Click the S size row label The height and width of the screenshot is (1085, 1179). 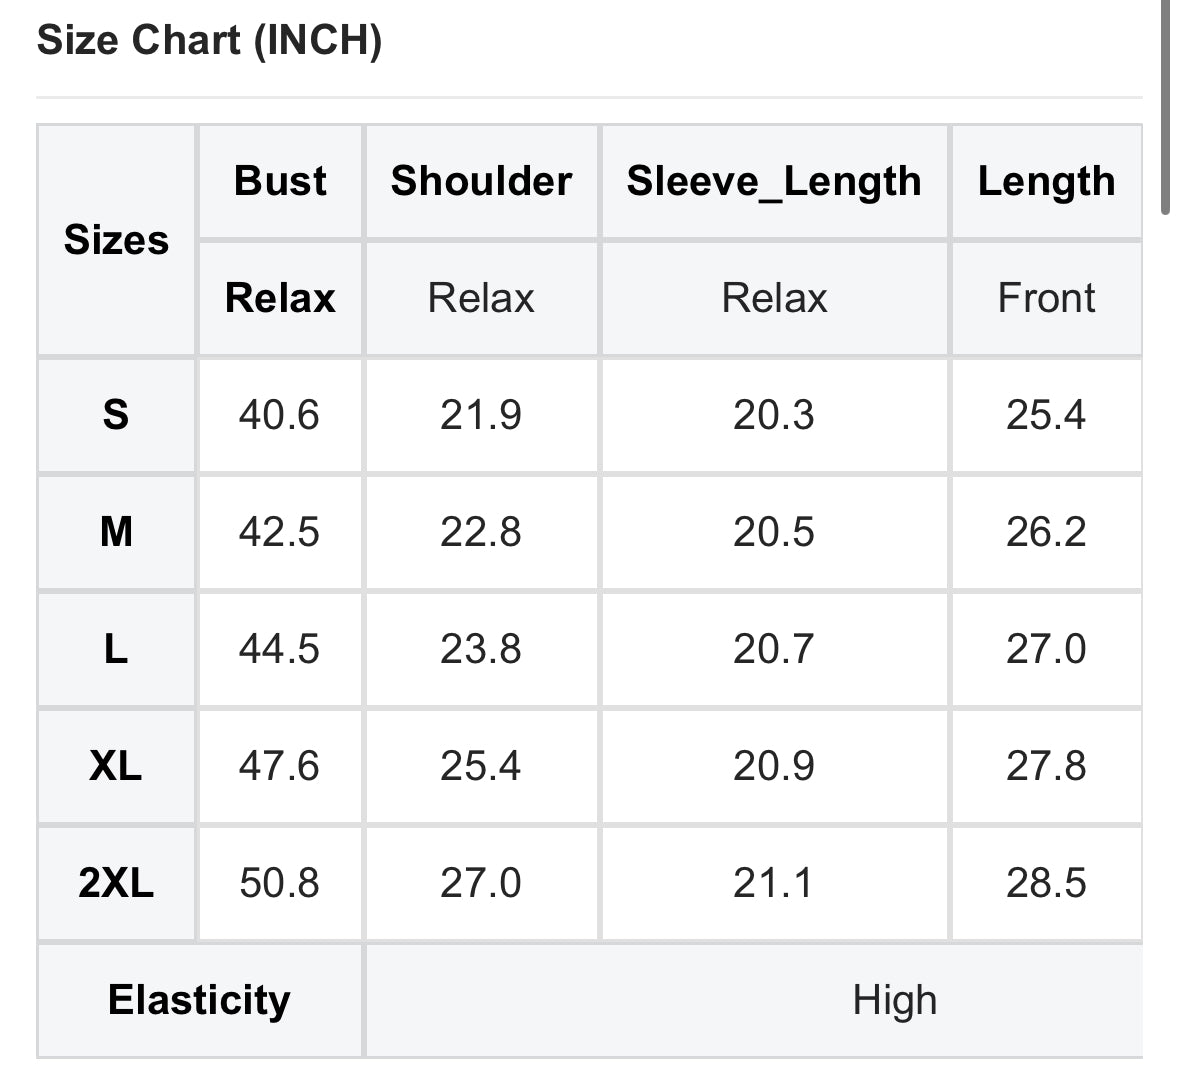click(116, 414)
